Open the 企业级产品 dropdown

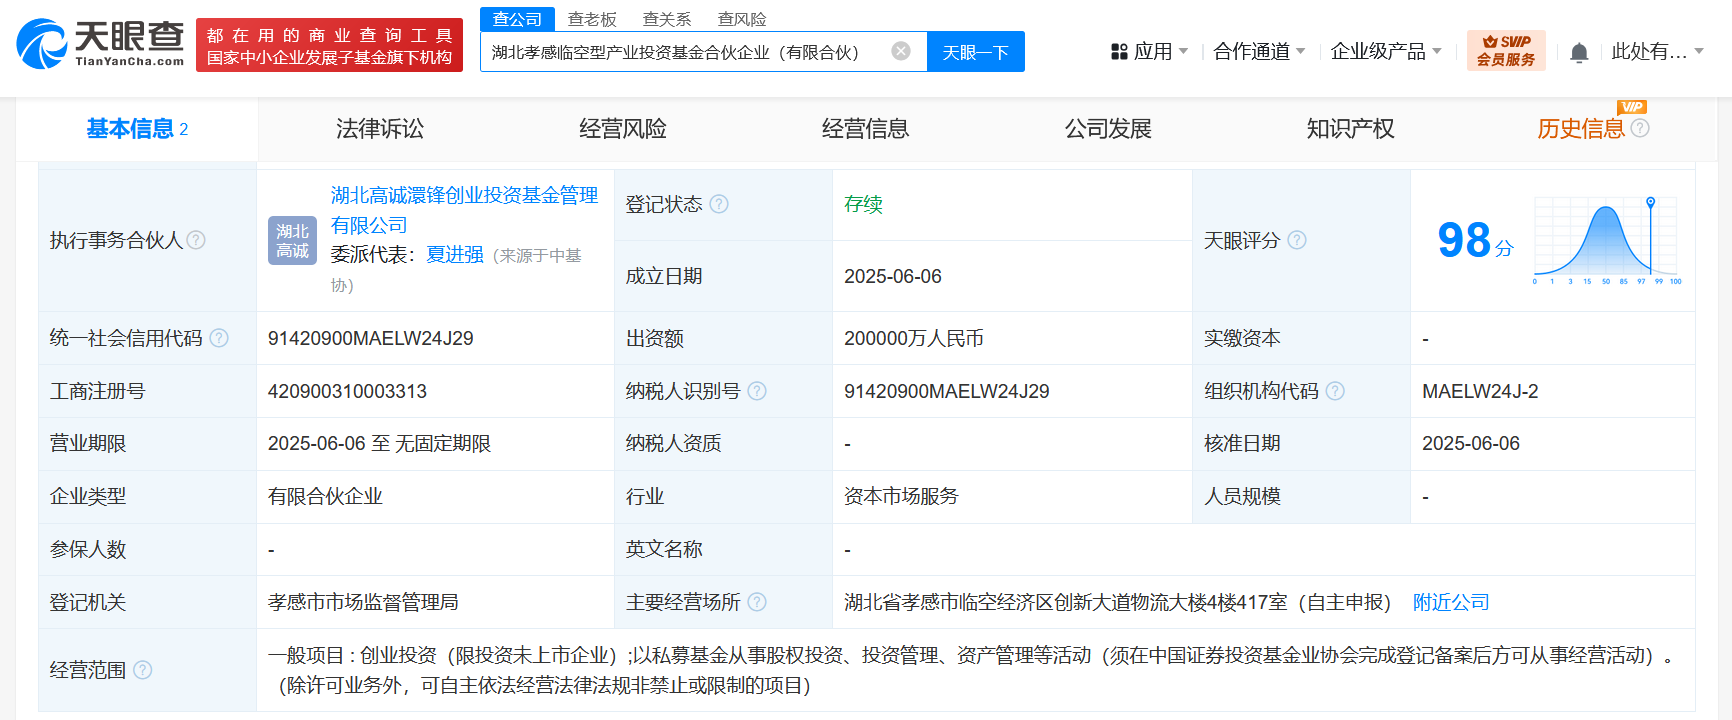[1386, 51]
